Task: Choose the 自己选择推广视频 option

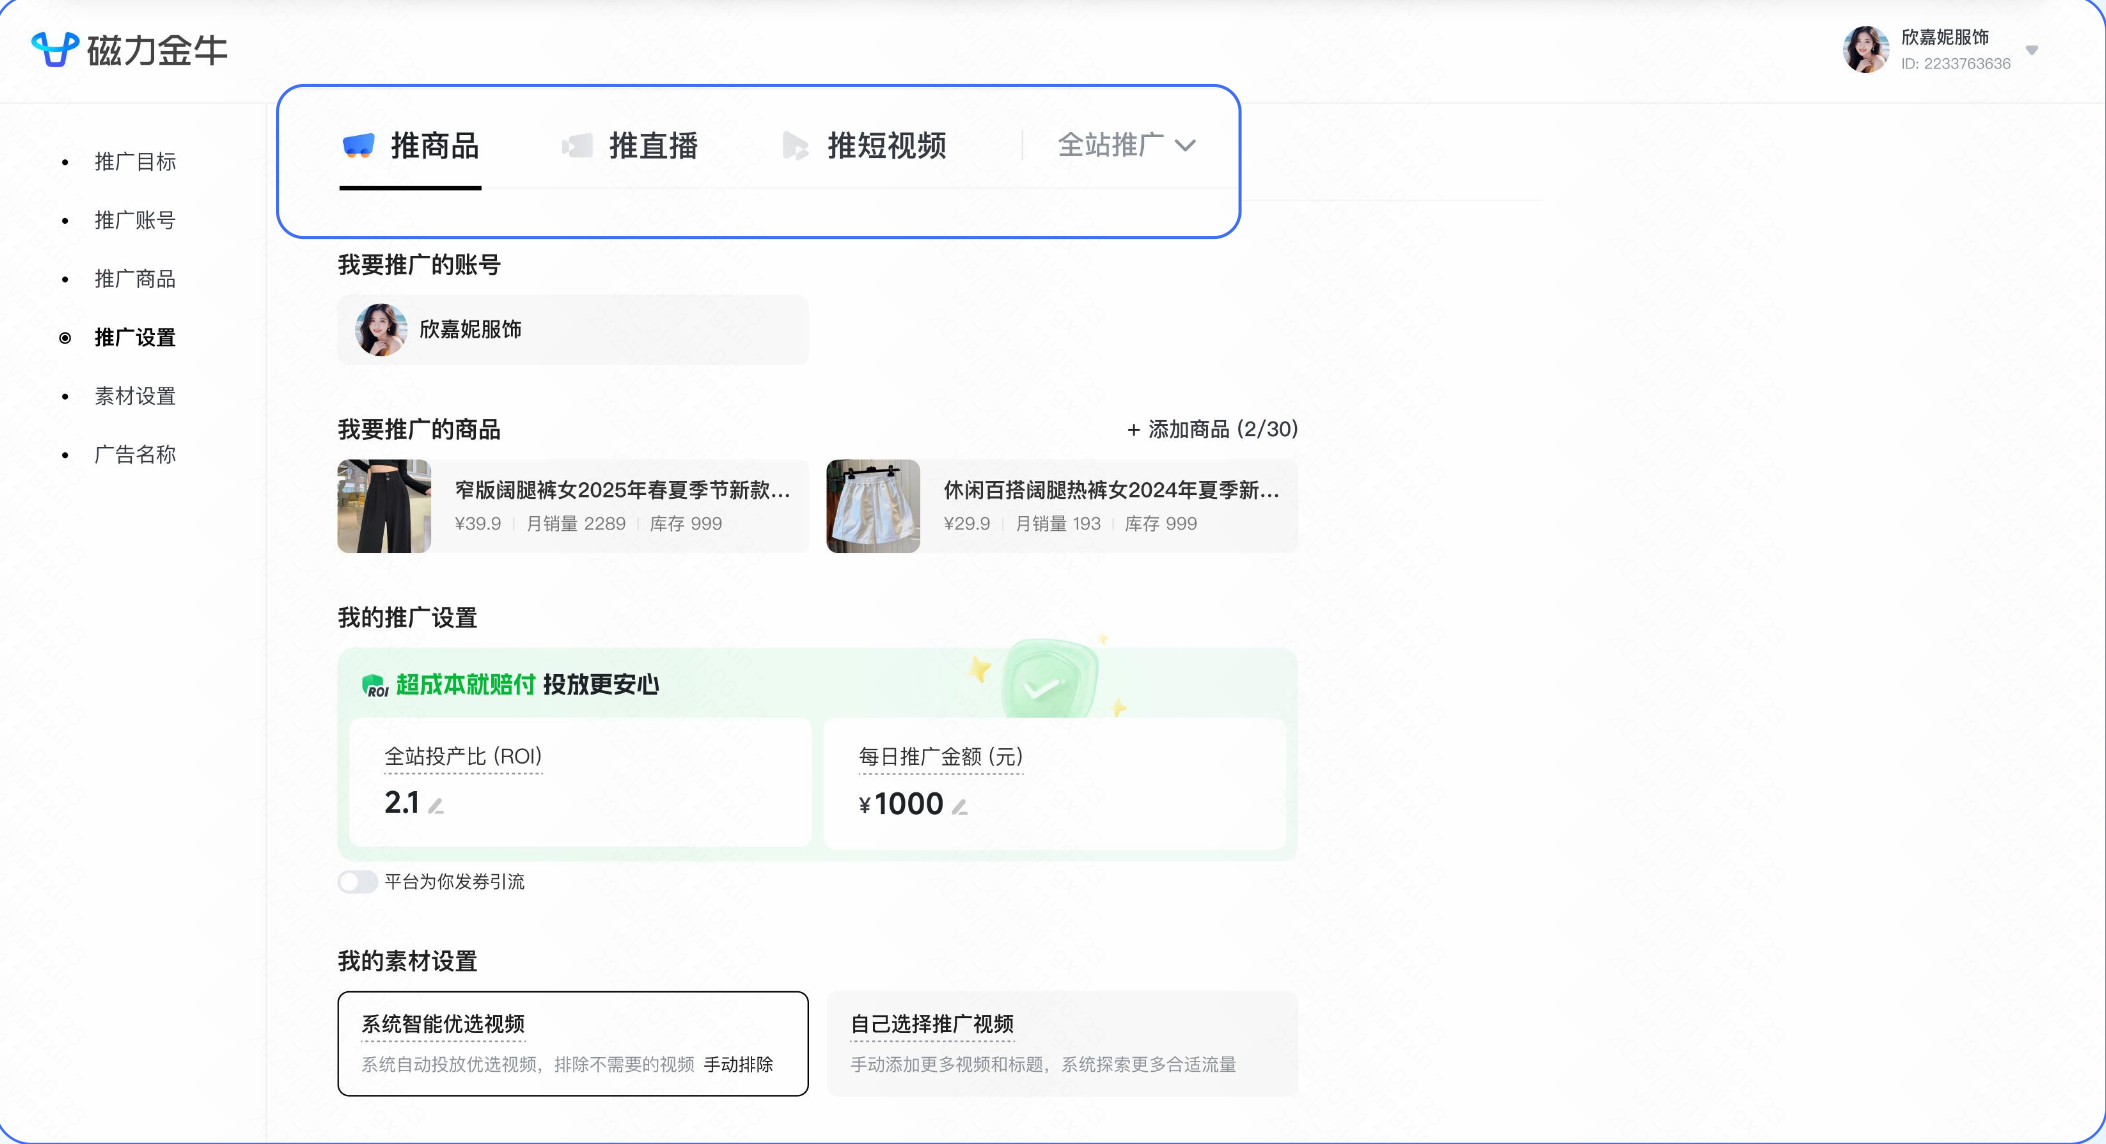Action: tap(1060, 1042)
